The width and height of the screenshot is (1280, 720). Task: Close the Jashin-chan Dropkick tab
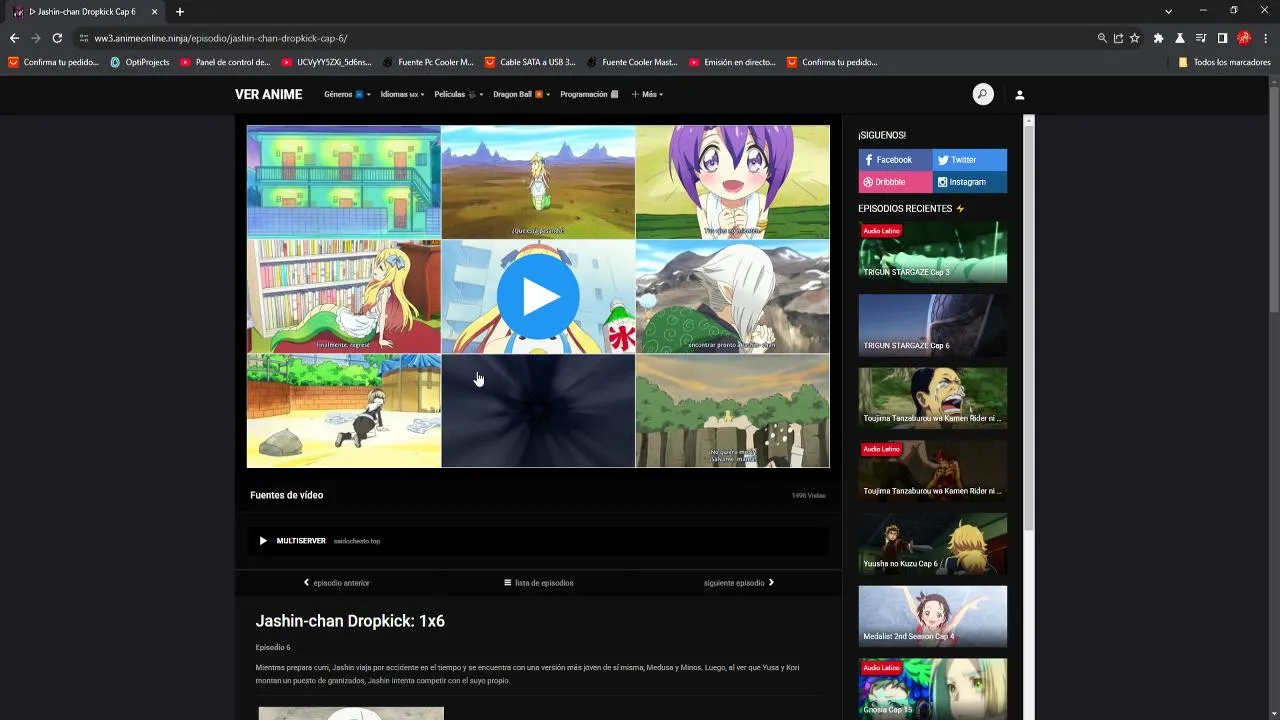pyautogui.click(x=154, y=12)
